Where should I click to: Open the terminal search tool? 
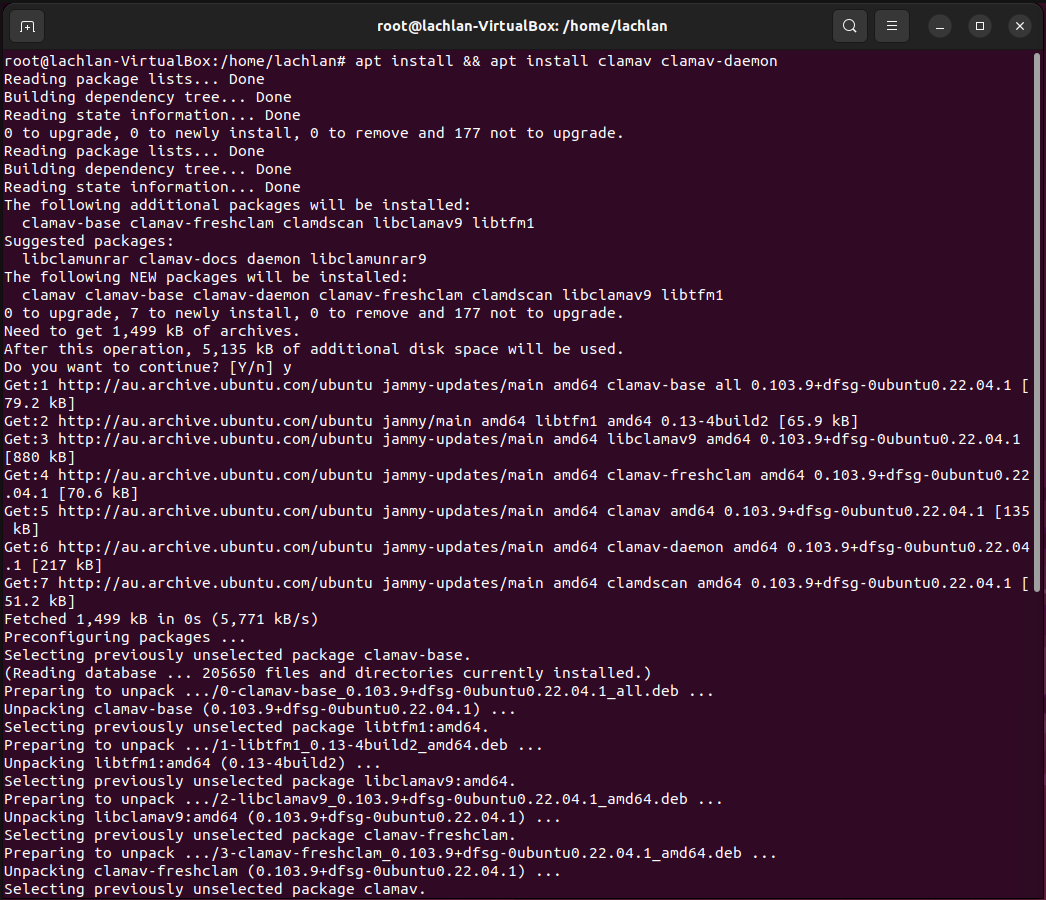pos(849,25)
